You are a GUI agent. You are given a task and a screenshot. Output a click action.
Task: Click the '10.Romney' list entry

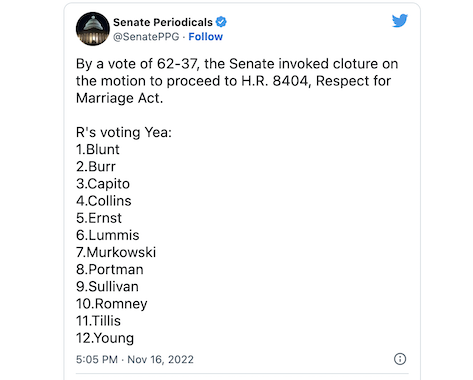click(111, 304)
